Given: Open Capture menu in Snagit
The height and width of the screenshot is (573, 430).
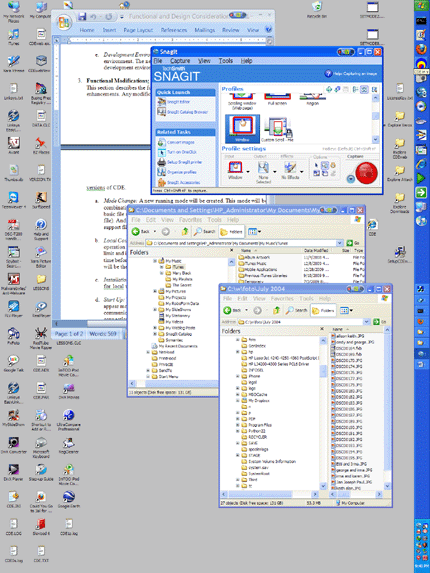Looking at the screenshot, I should point(180,61).
